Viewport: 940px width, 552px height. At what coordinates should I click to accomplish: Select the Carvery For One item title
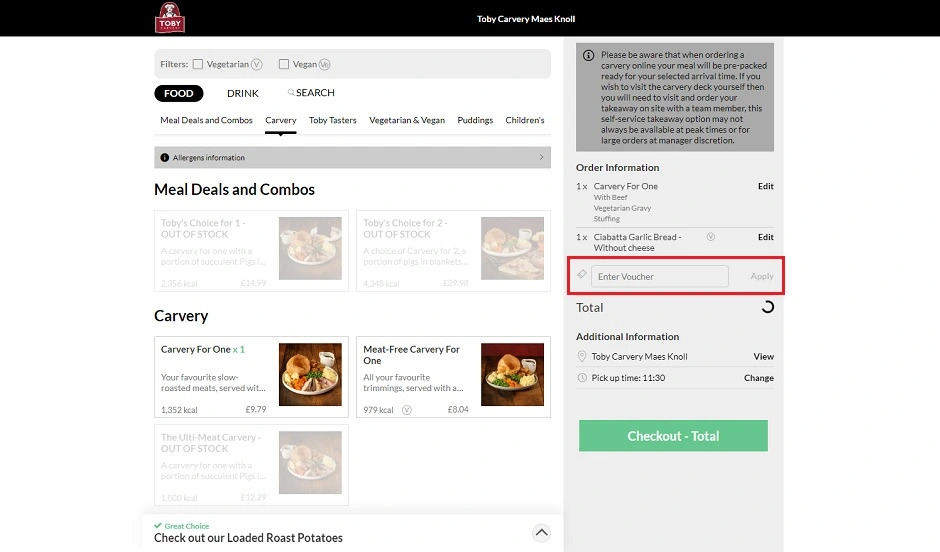(x=195, y=349)
